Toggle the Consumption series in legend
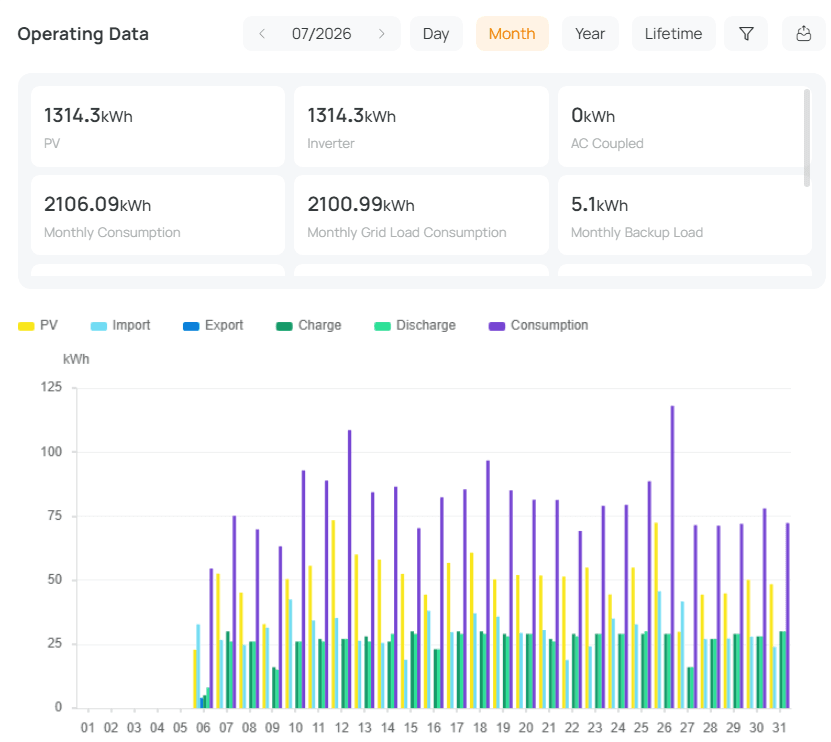 [538, 325]
